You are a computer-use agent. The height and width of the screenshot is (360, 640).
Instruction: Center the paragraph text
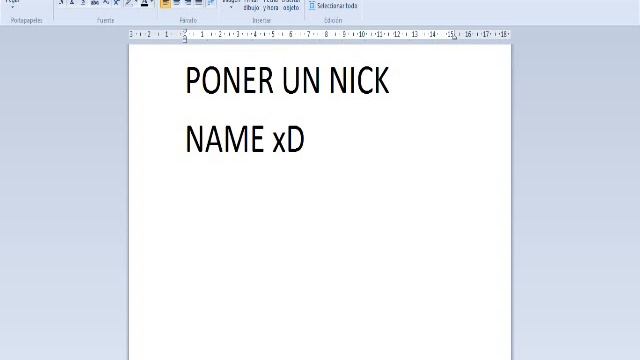tap(177, 3)
